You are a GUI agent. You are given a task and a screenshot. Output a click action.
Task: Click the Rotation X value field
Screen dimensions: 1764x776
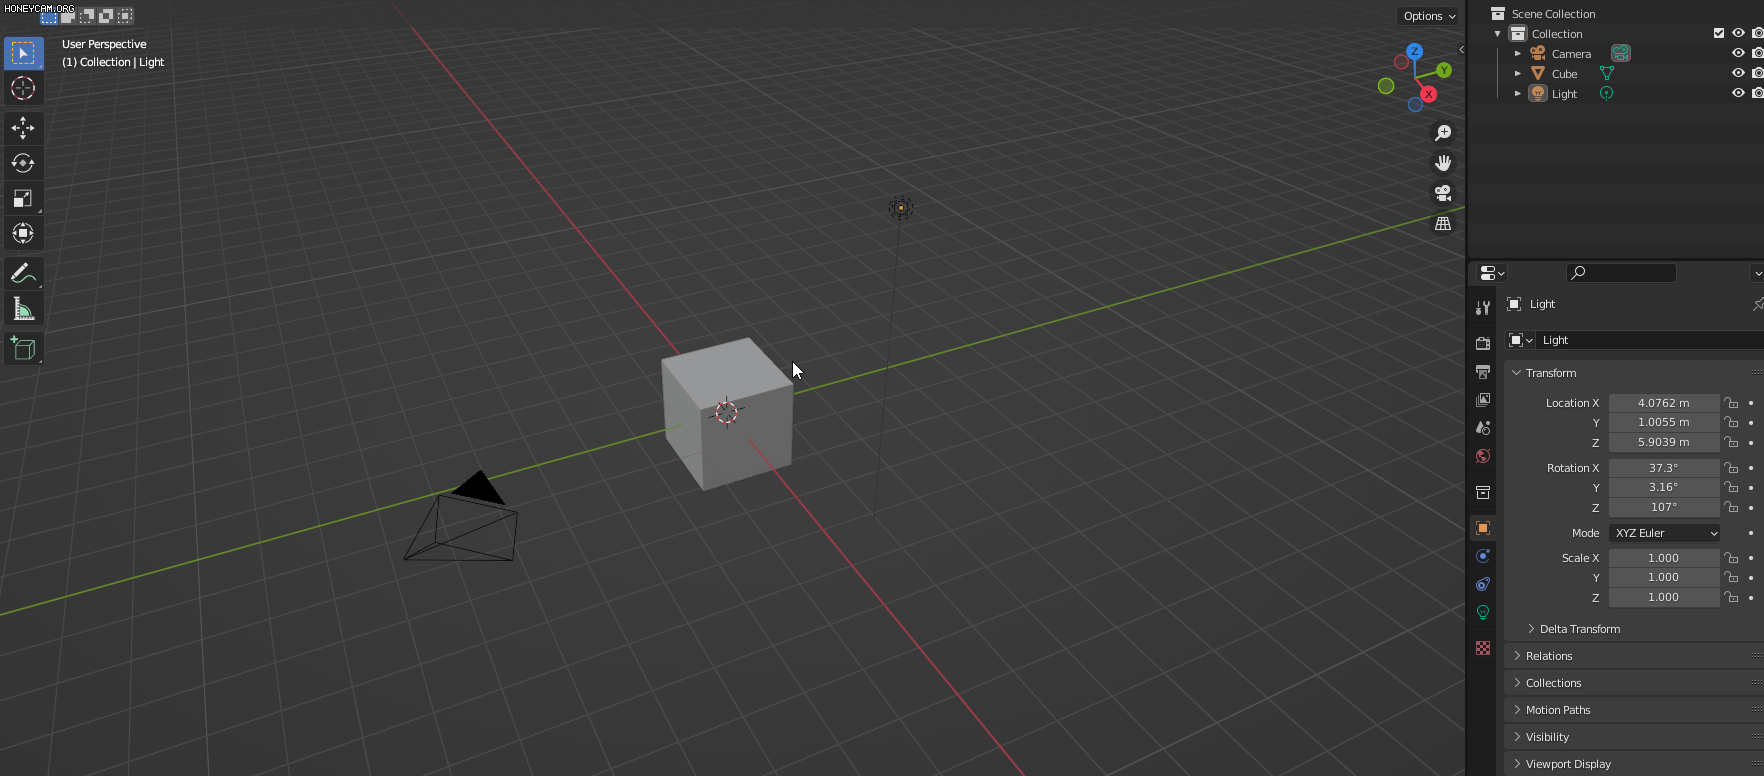coord(1664,468)
